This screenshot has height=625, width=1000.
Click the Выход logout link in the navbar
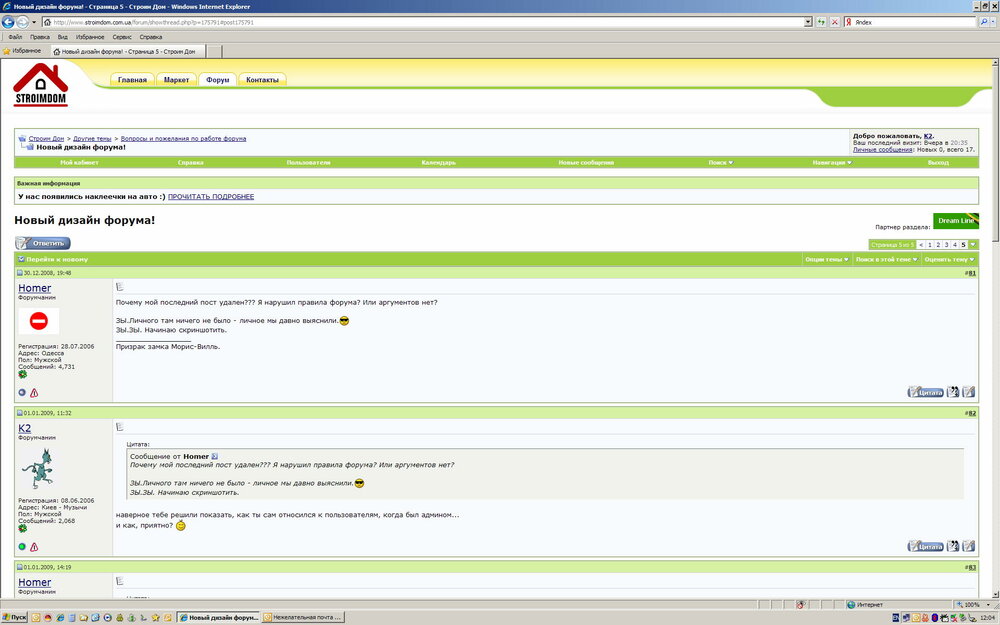(x=938, y=163)
